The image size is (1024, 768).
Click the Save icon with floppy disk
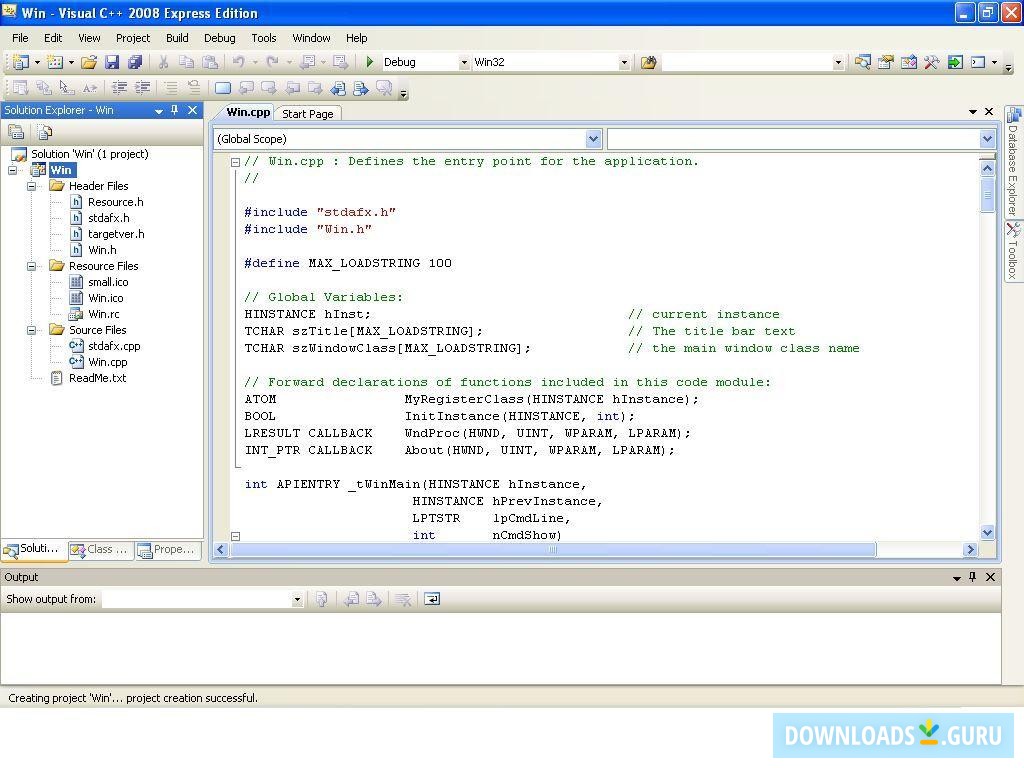tap(112, 62)
